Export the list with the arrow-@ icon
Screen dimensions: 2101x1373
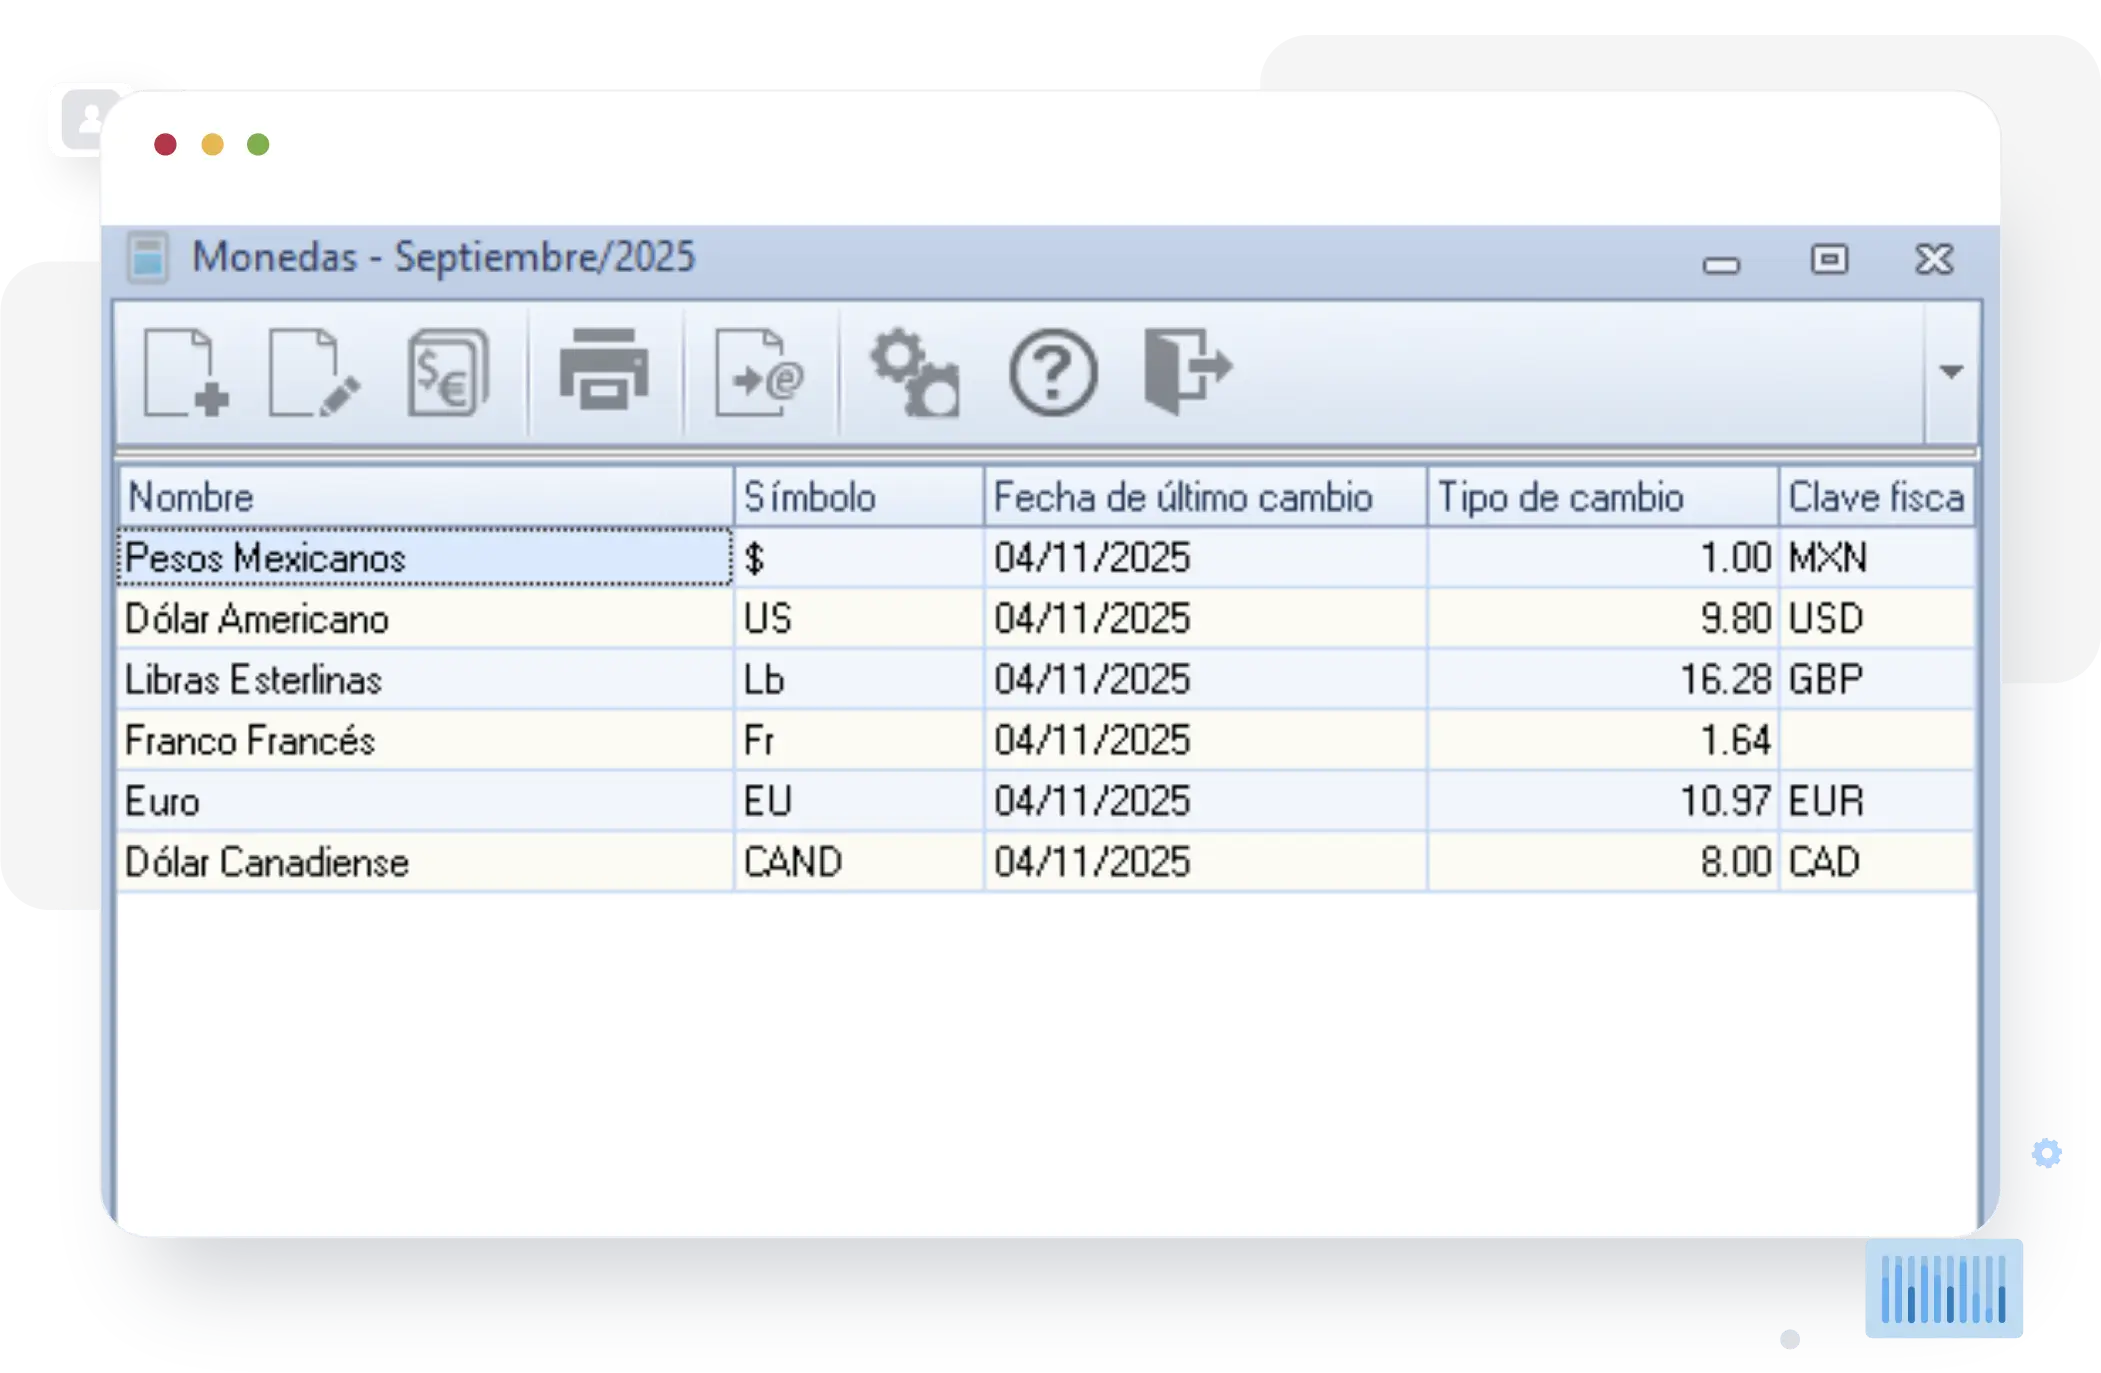point(760,372)
